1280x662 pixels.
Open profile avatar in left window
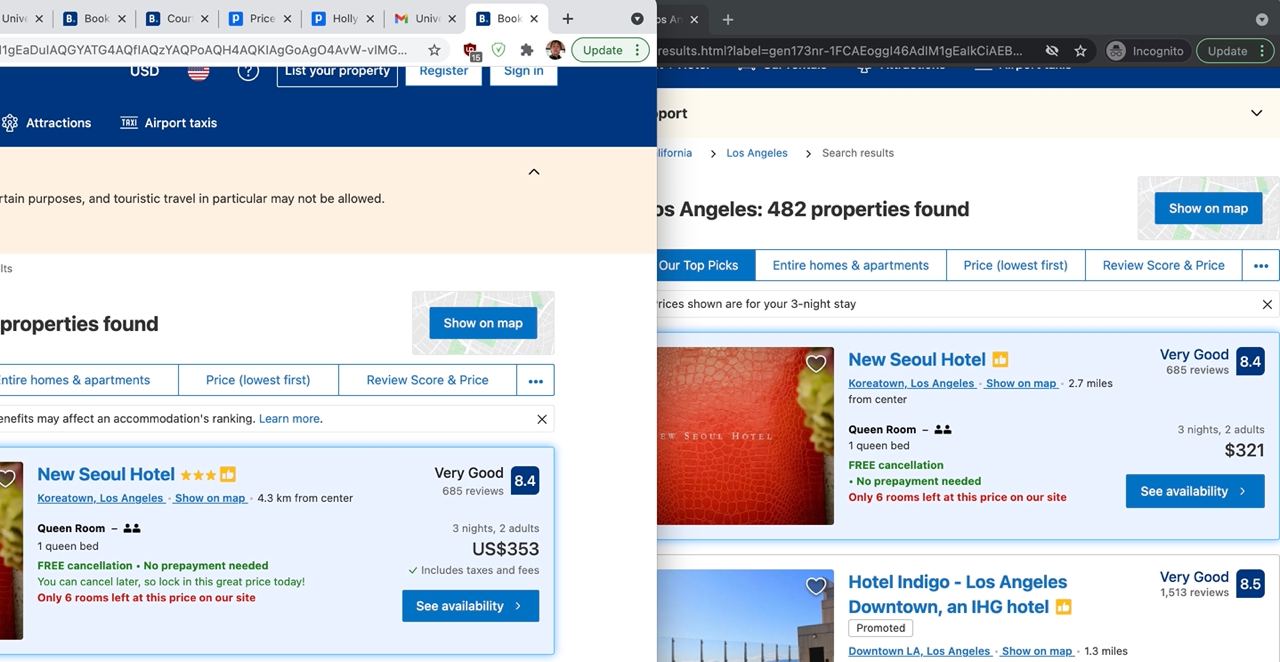[556, 50]
